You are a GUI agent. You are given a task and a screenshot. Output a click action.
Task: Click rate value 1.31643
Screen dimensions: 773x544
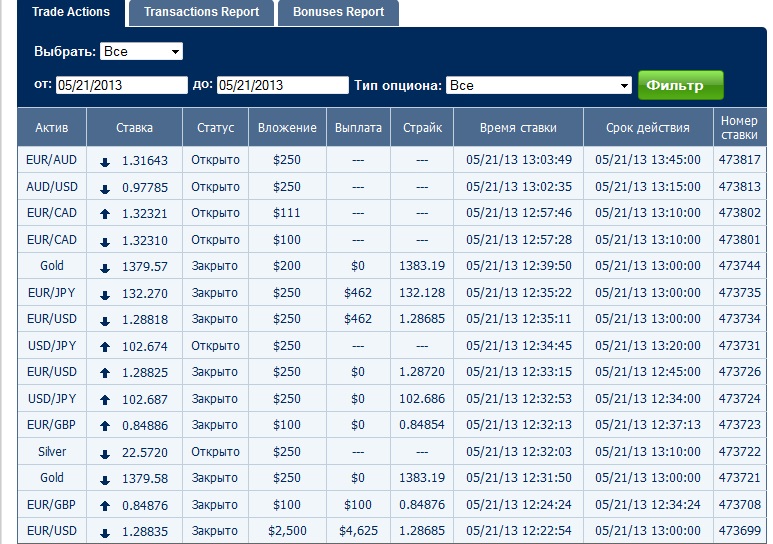click(145, 161)
